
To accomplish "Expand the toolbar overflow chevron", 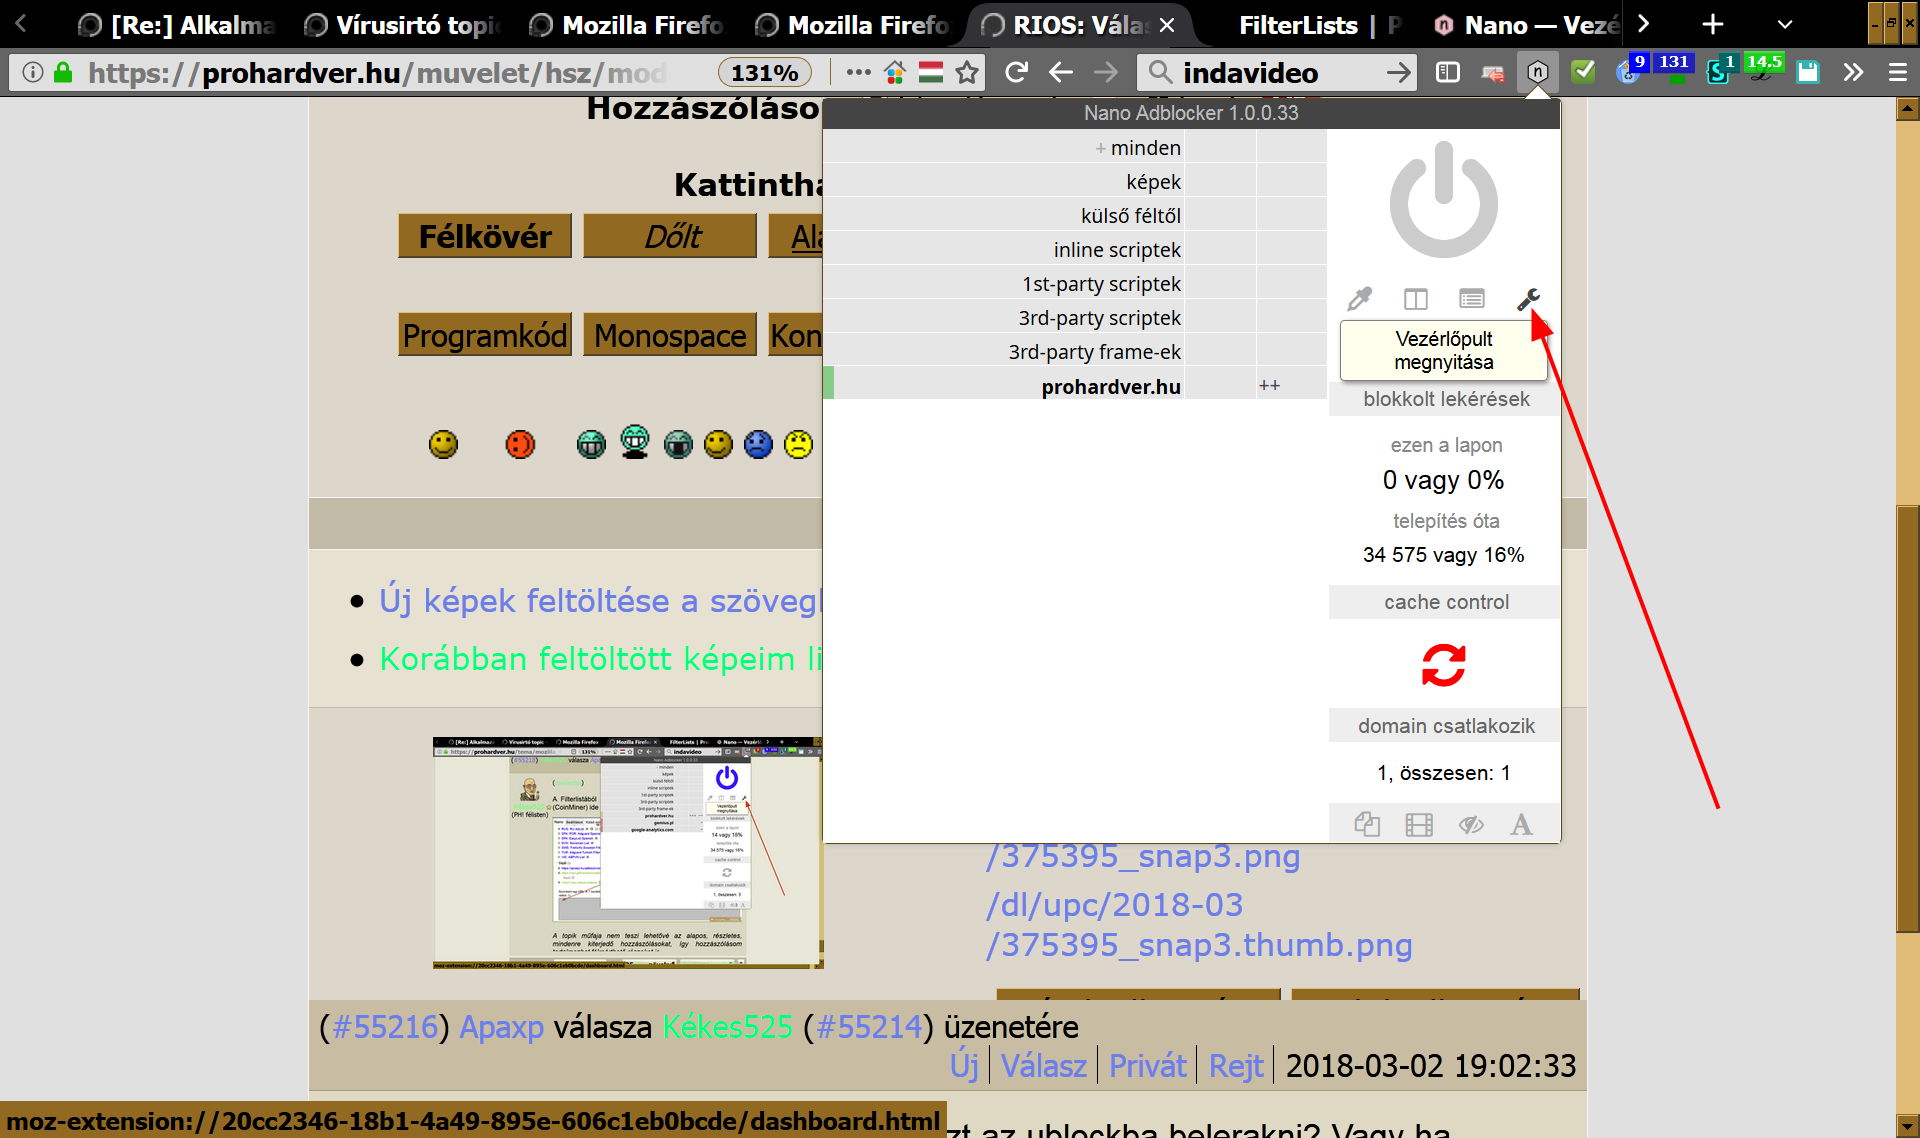I will [x=1853, y=72].
